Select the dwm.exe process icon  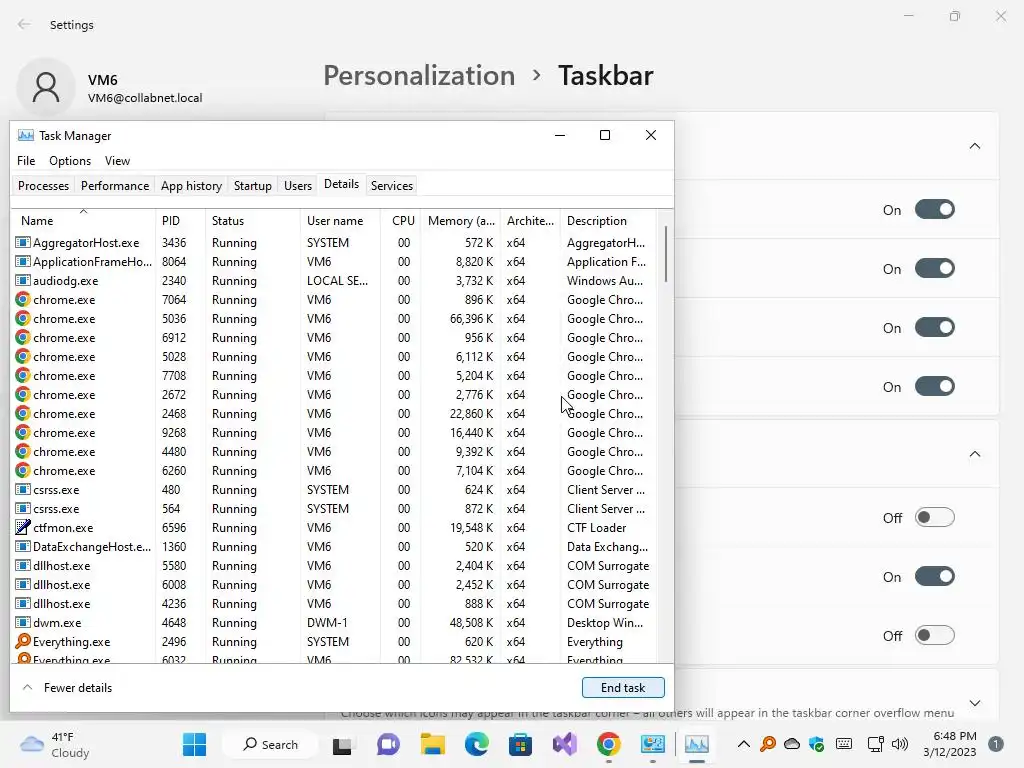(x=23, y=622)
